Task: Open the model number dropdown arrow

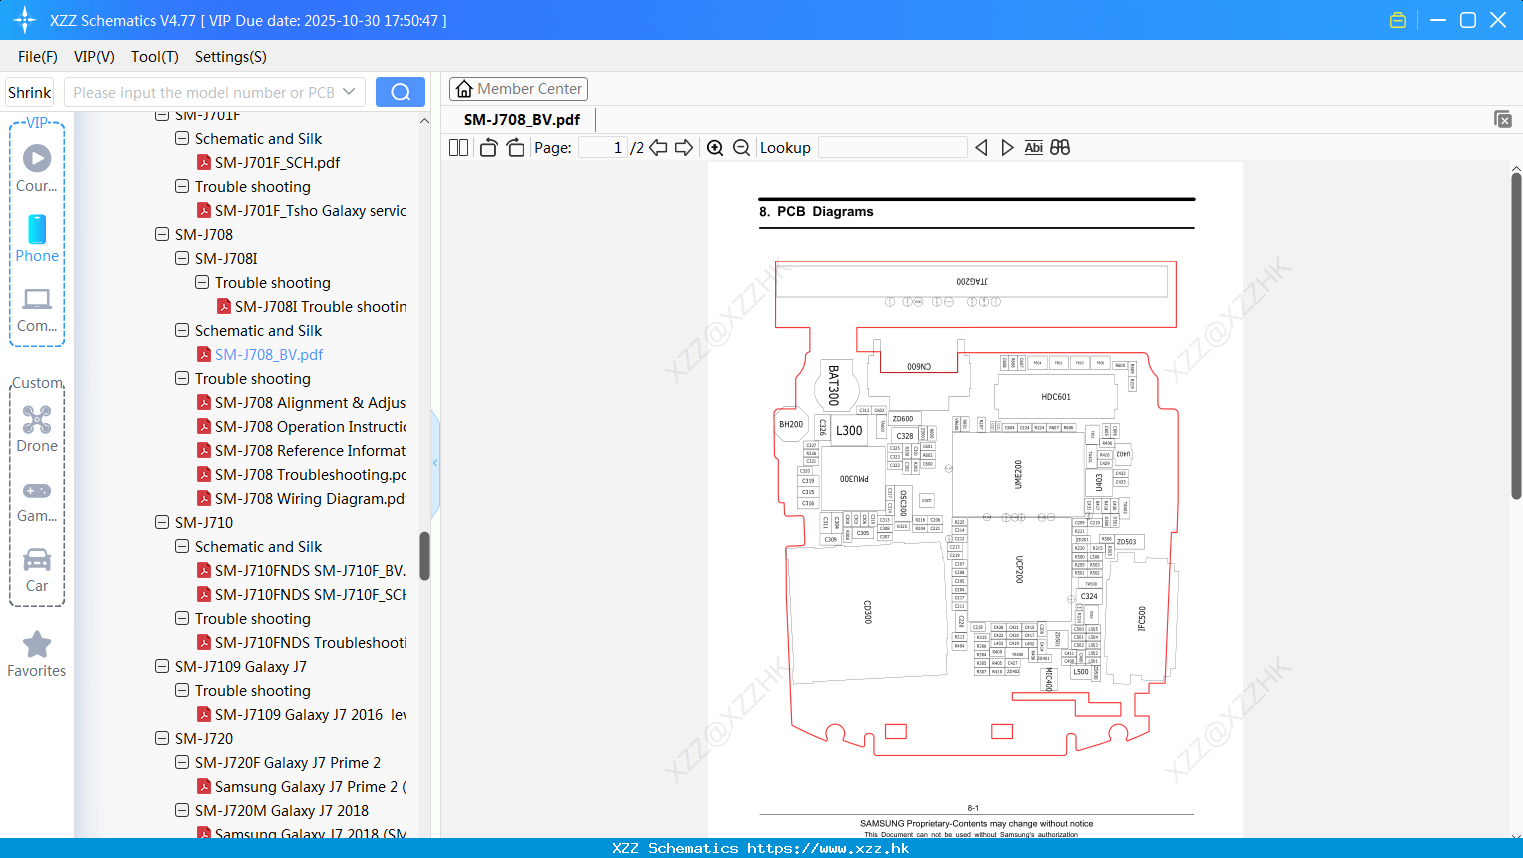Action: click(349, 92)
